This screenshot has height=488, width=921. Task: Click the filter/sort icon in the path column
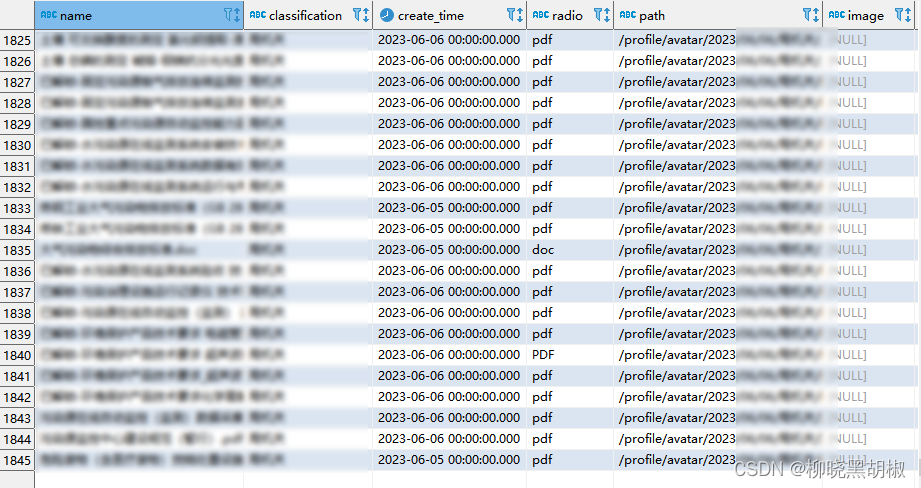[811, 15]
